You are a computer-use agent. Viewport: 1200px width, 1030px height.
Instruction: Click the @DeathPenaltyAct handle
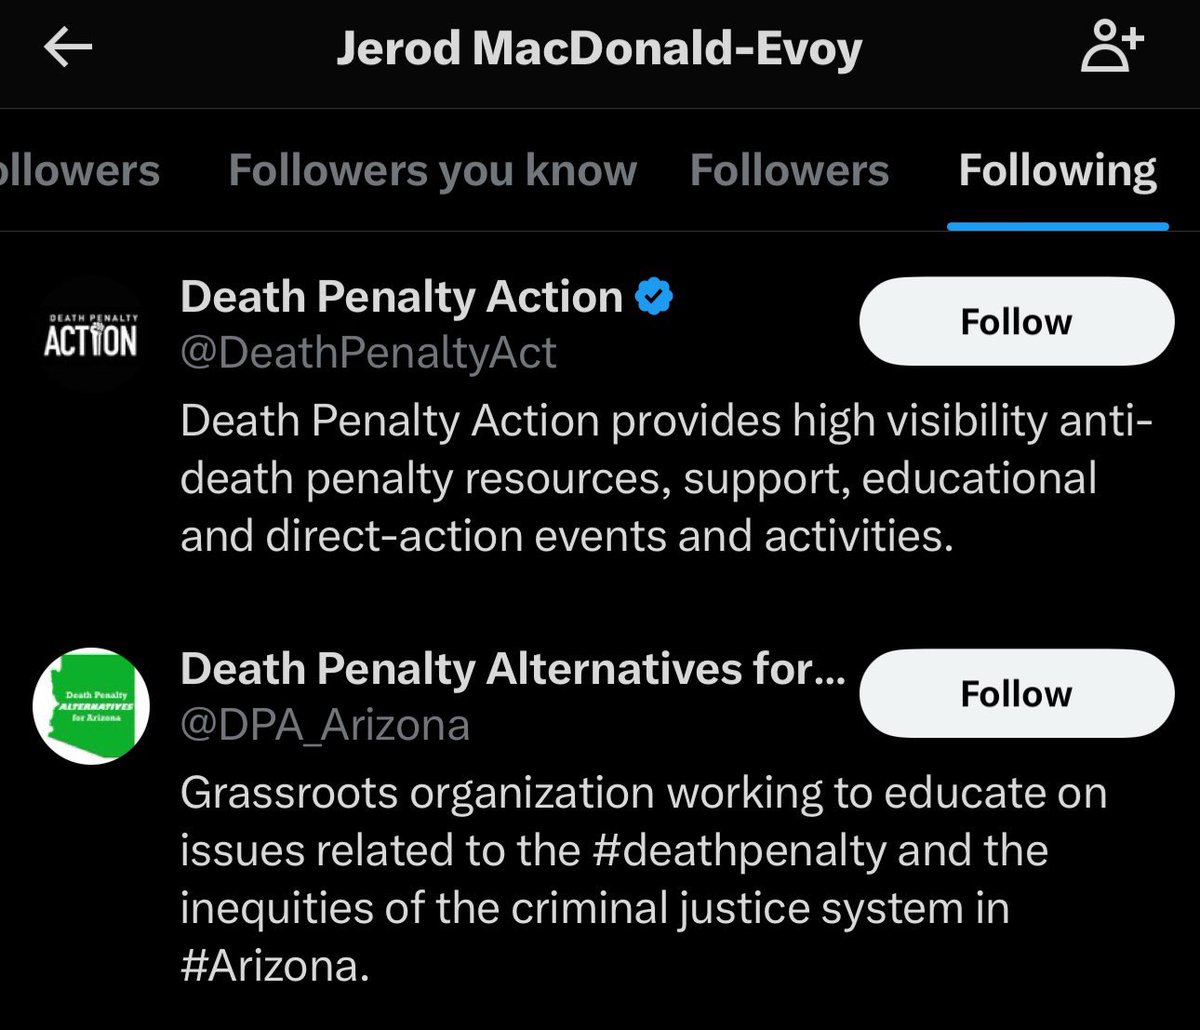click(368, 353)
